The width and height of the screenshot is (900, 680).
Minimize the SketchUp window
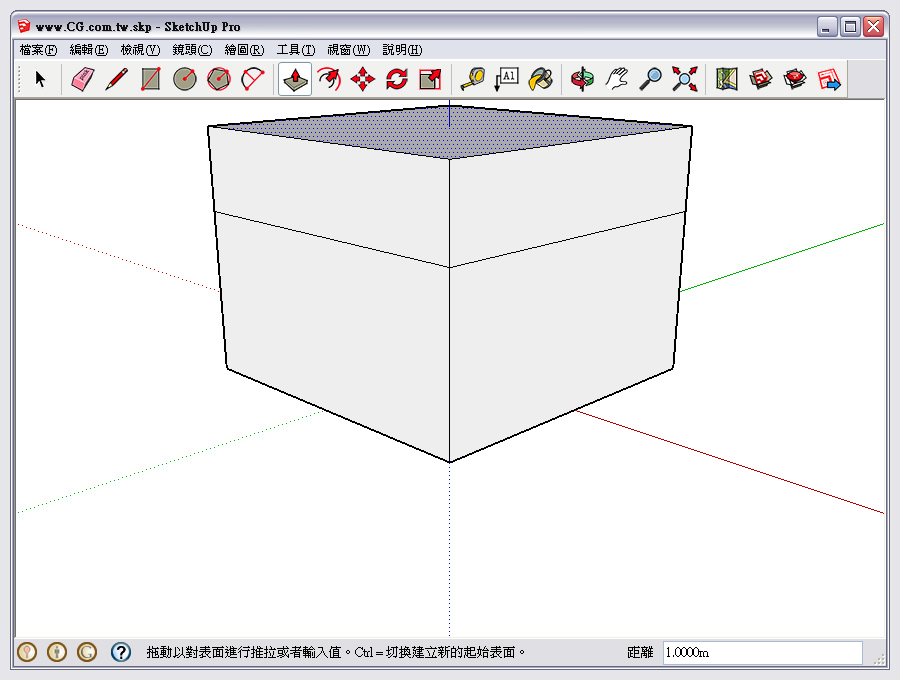point(827,26)
